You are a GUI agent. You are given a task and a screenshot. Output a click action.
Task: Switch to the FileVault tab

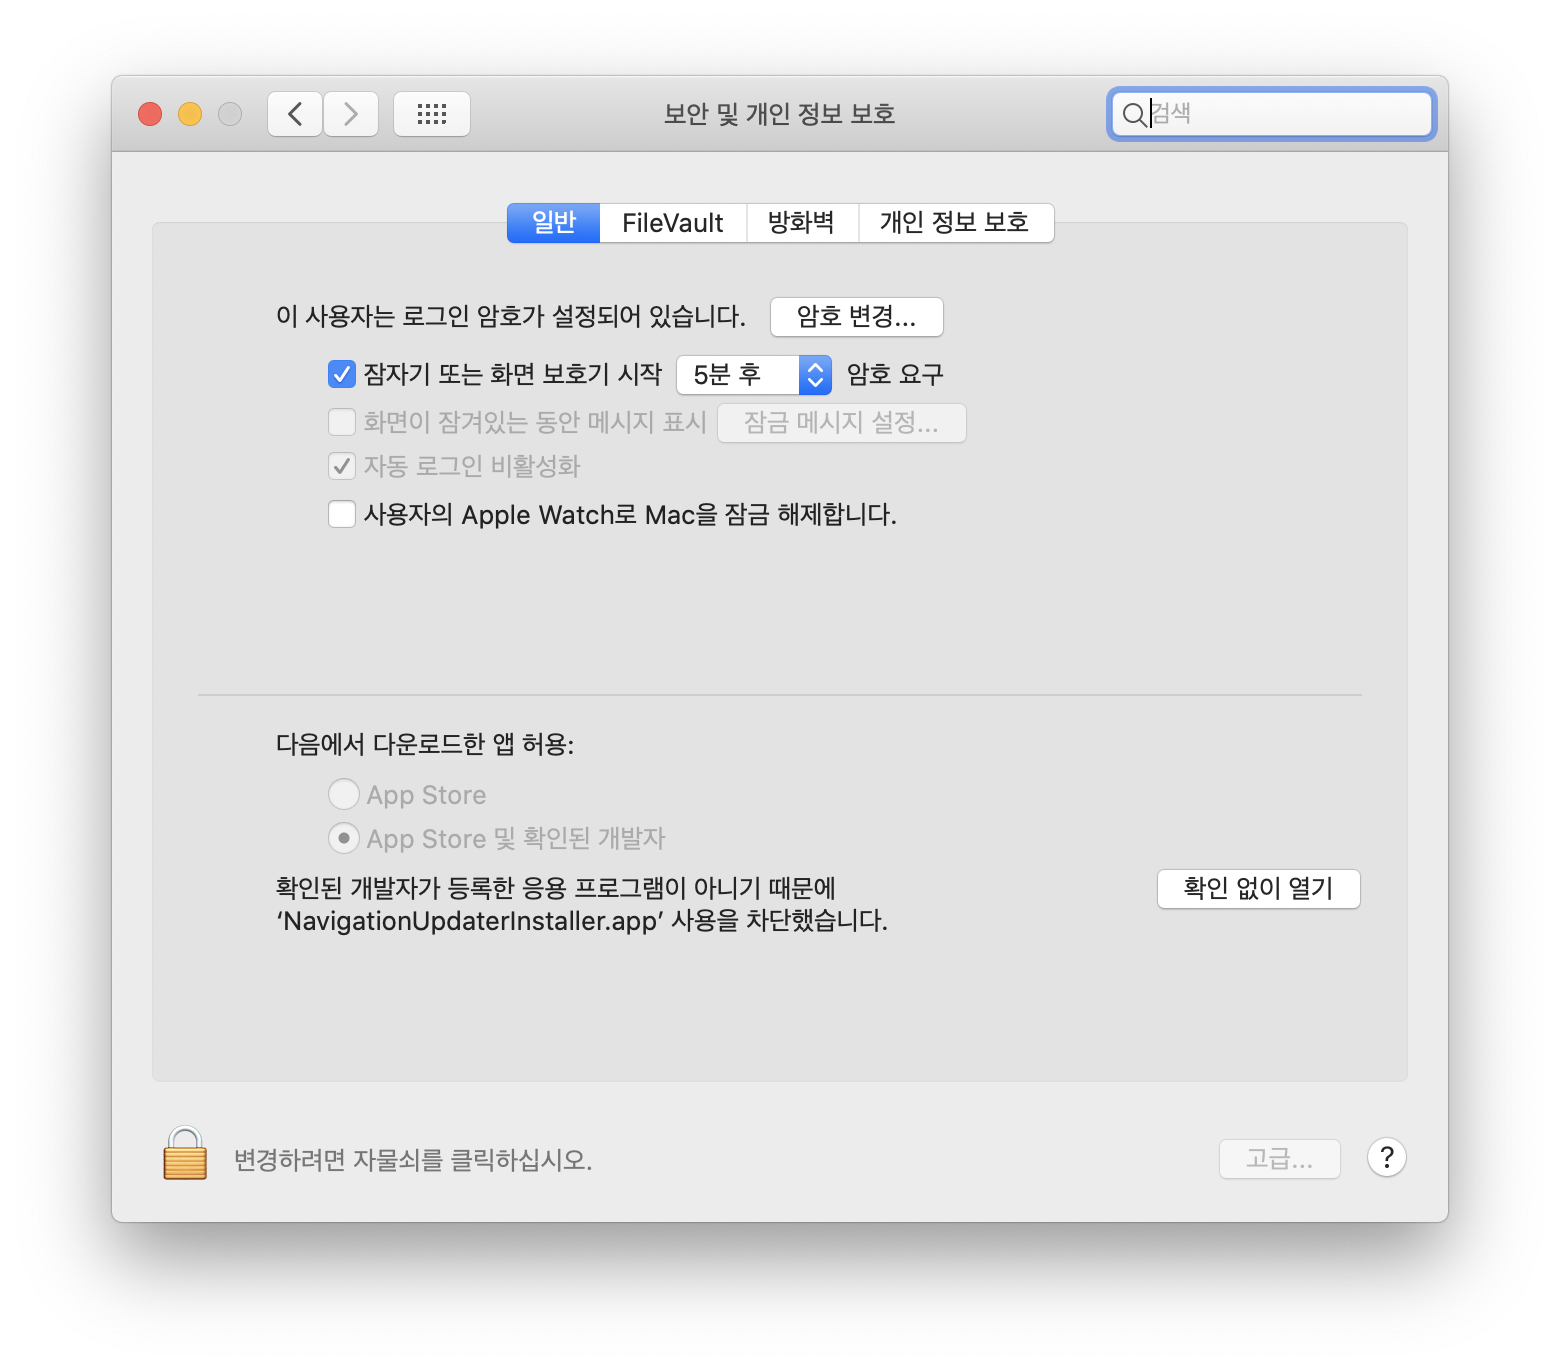click(672, 223)
